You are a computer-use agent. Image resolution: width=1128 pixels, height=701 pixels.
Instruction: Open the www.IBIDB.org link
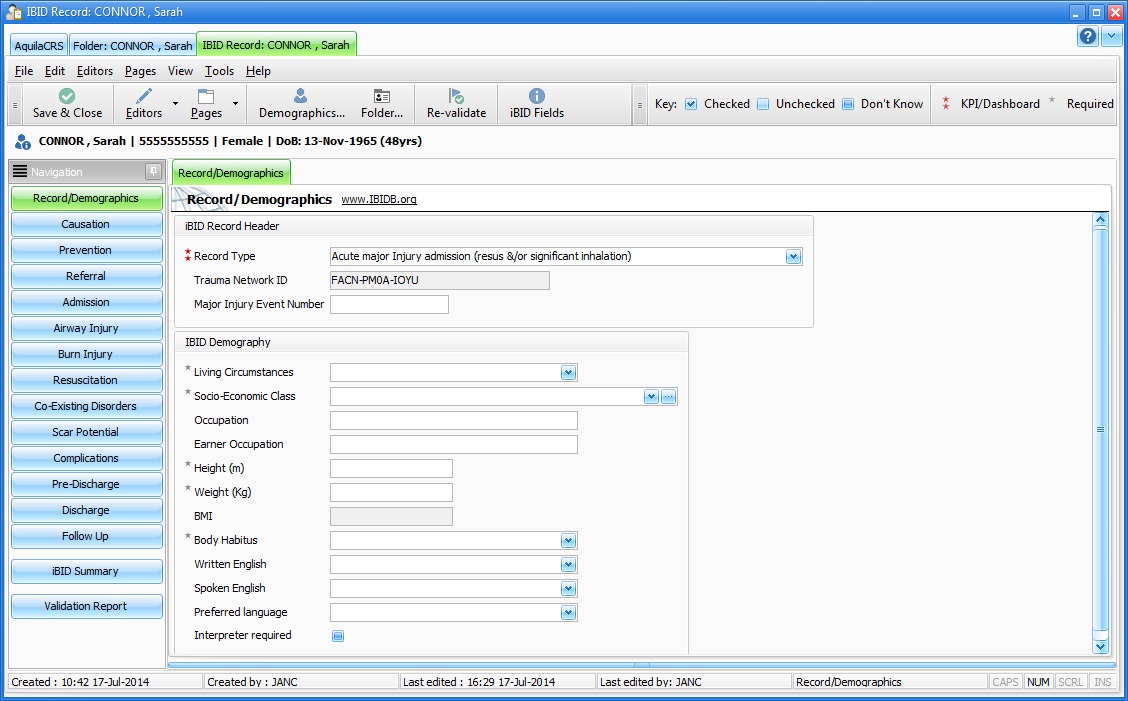pos(379,200)
